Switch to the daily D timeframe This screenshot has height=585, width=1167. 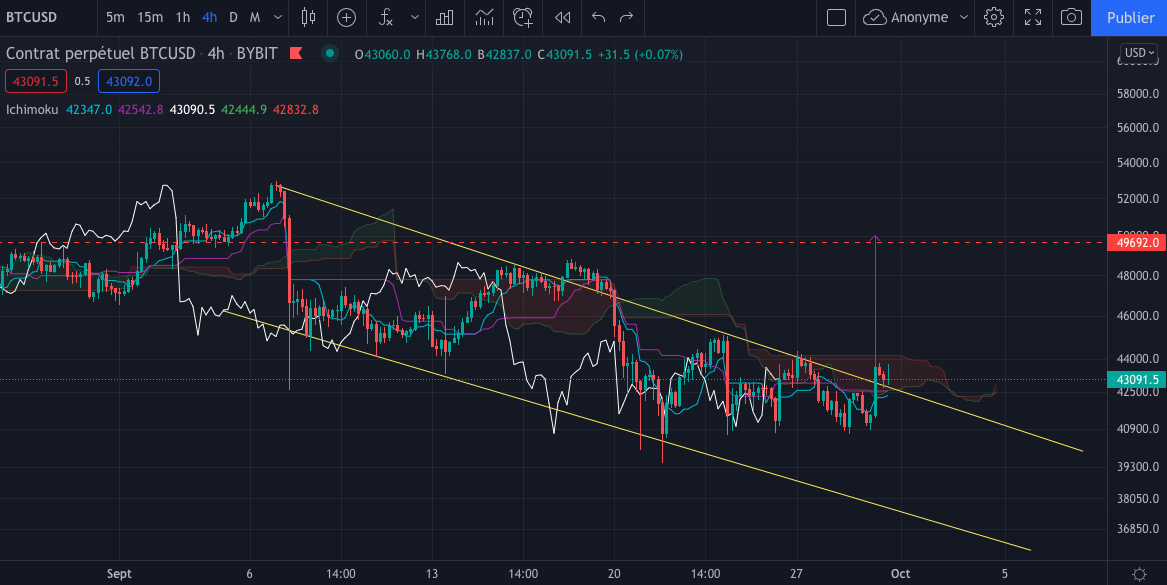click(x=232, y=17)
